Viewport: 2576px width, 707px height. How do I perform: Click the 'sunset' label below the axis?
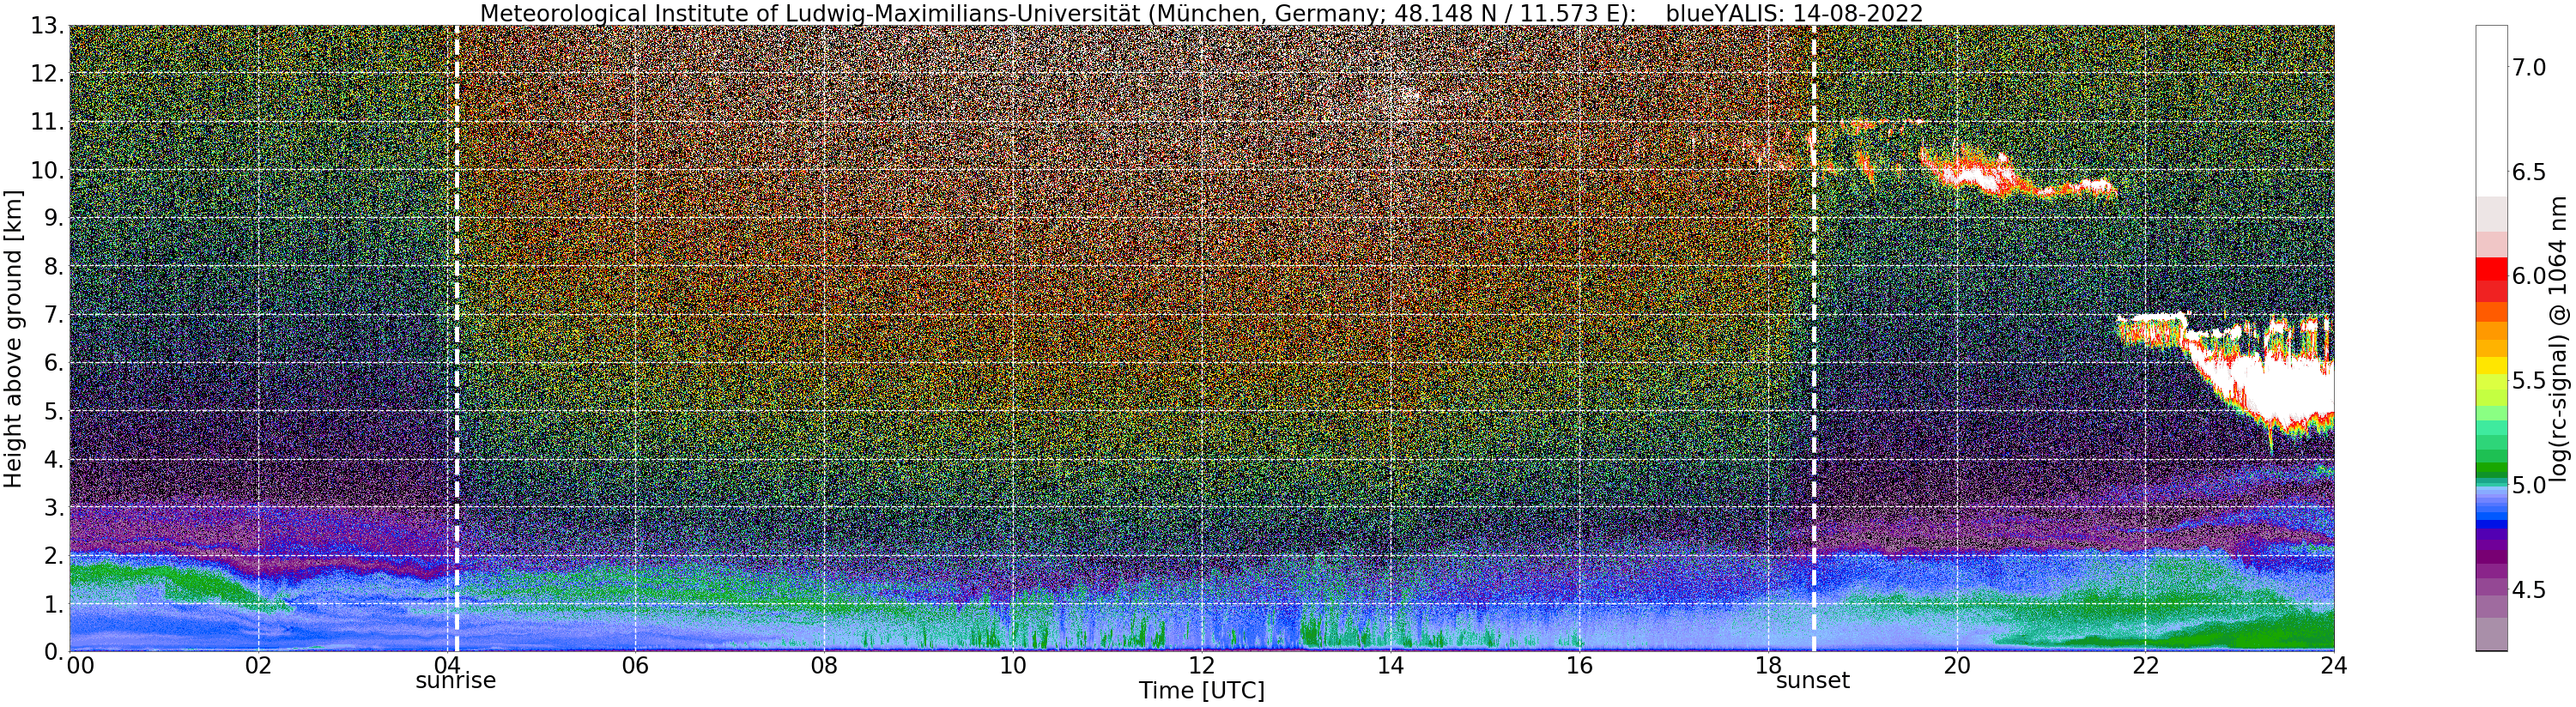pyautogui.click(x=1813, y=681)
